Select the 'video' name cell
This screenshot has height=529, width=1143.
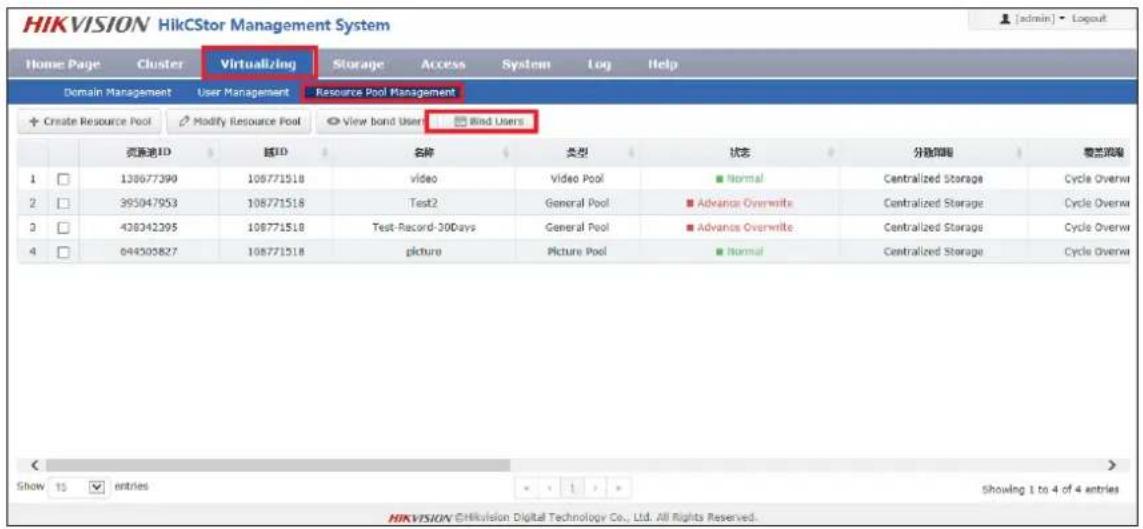point(423,179)
